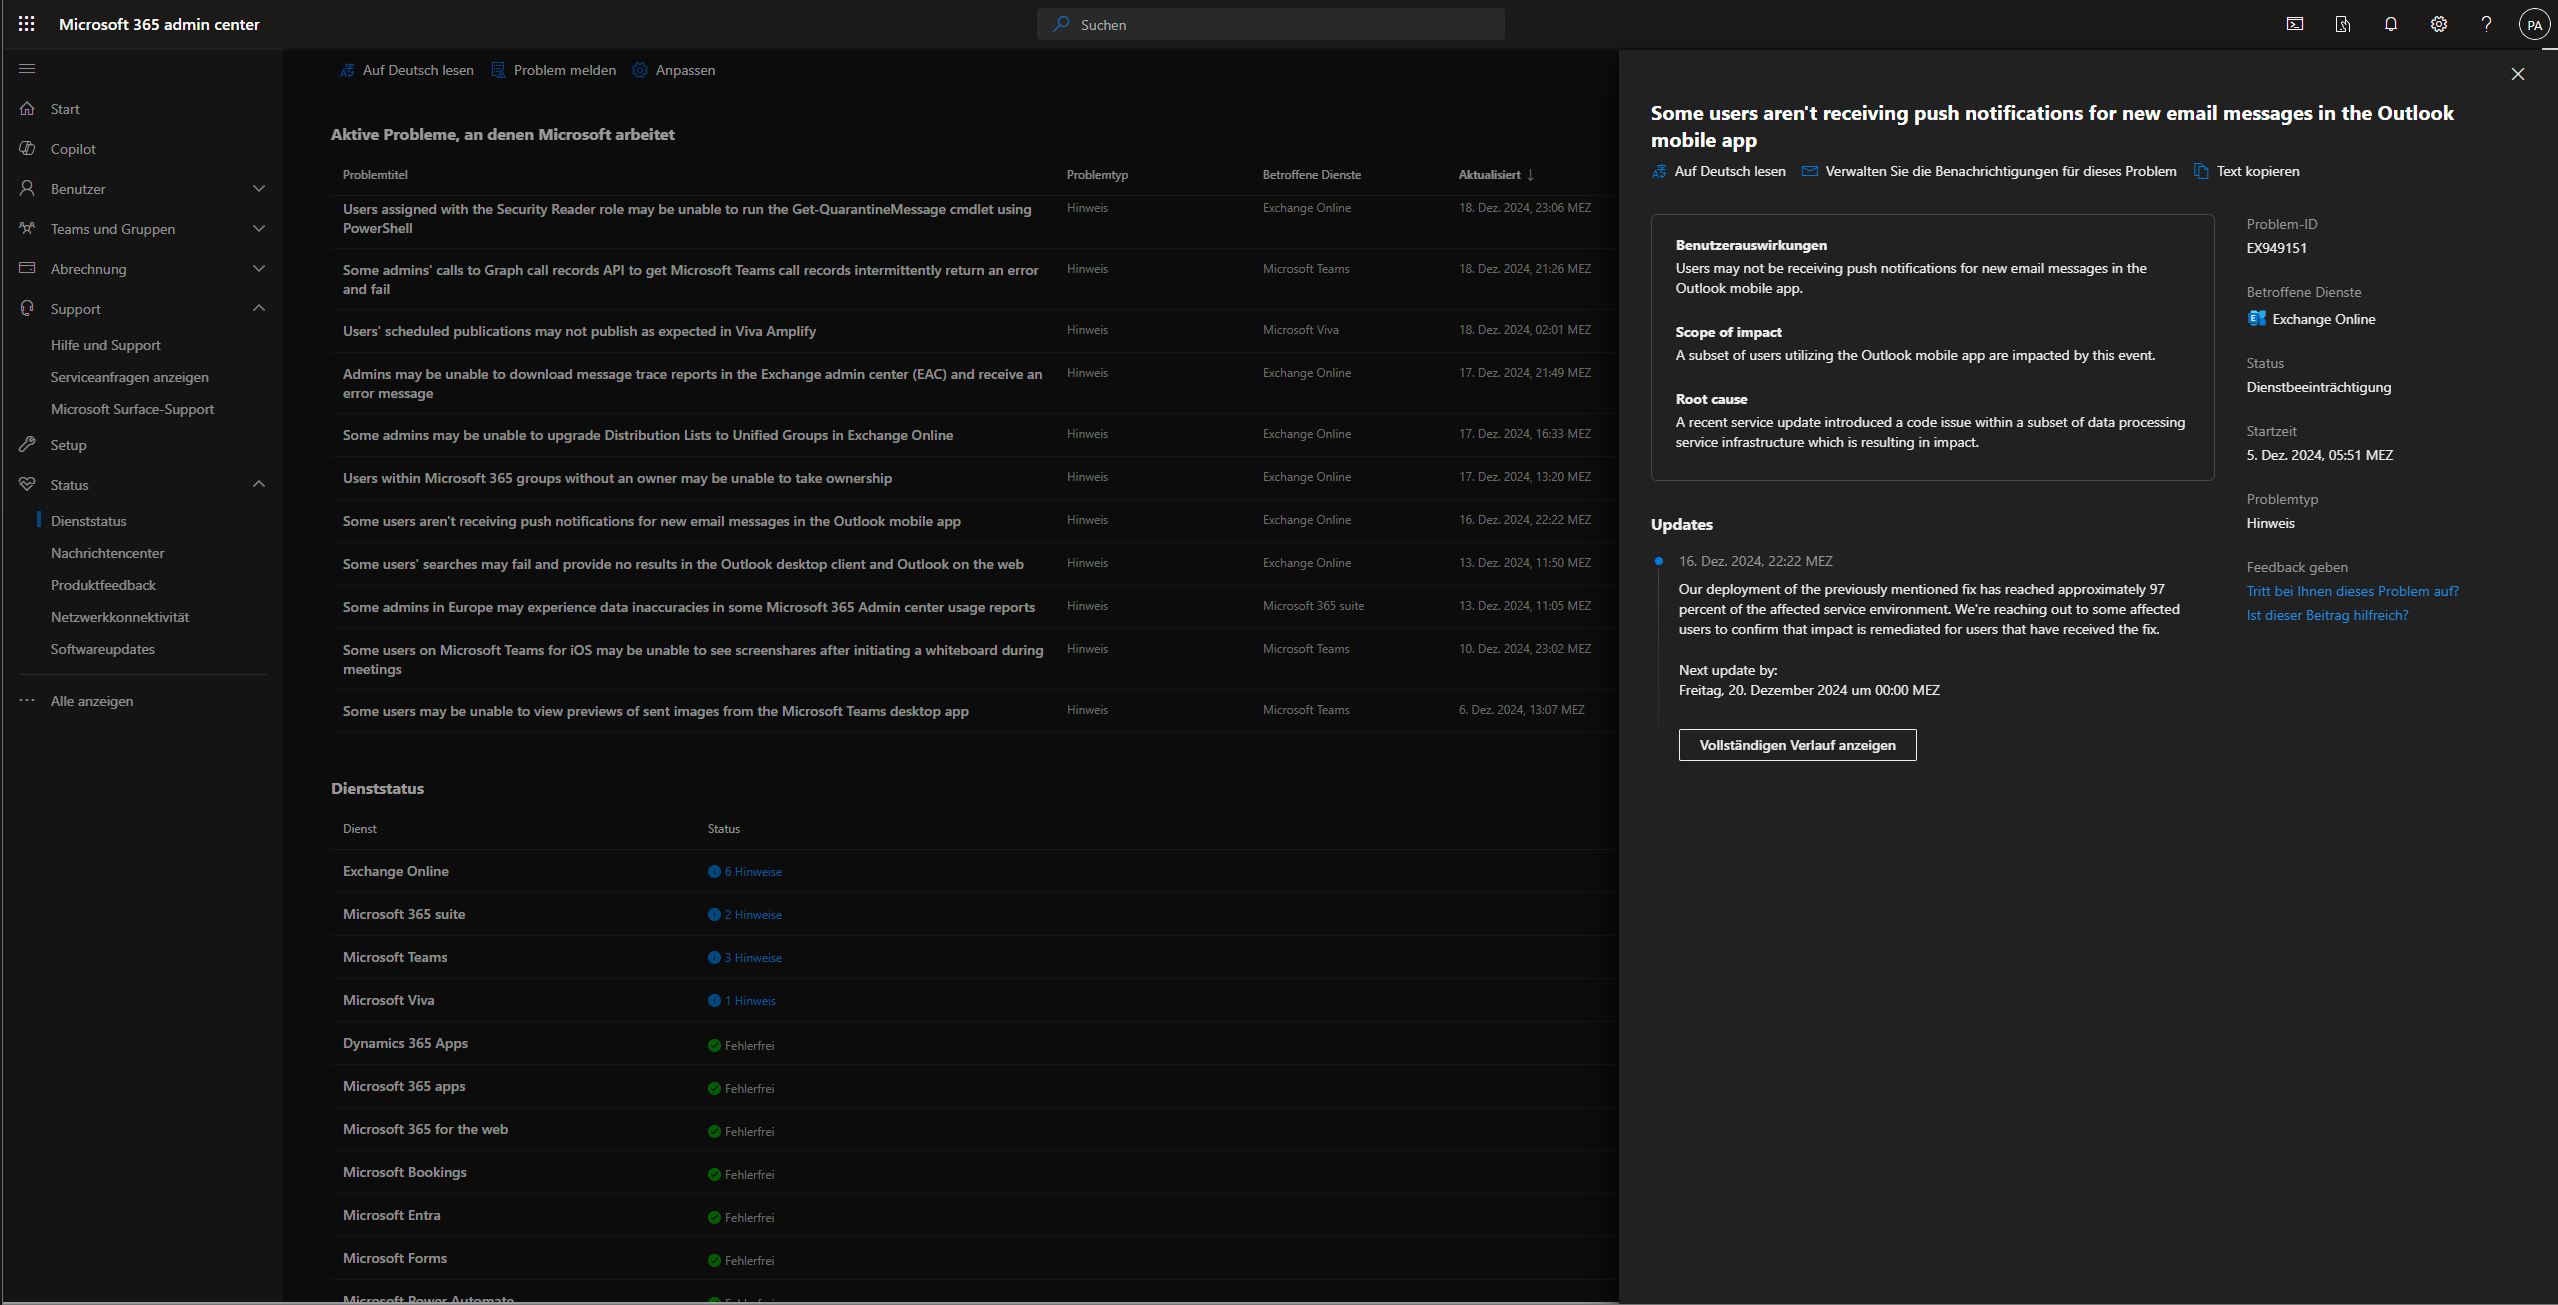
Task: Click the mail icon for Benachrichtigungen
Action: 1809,171
